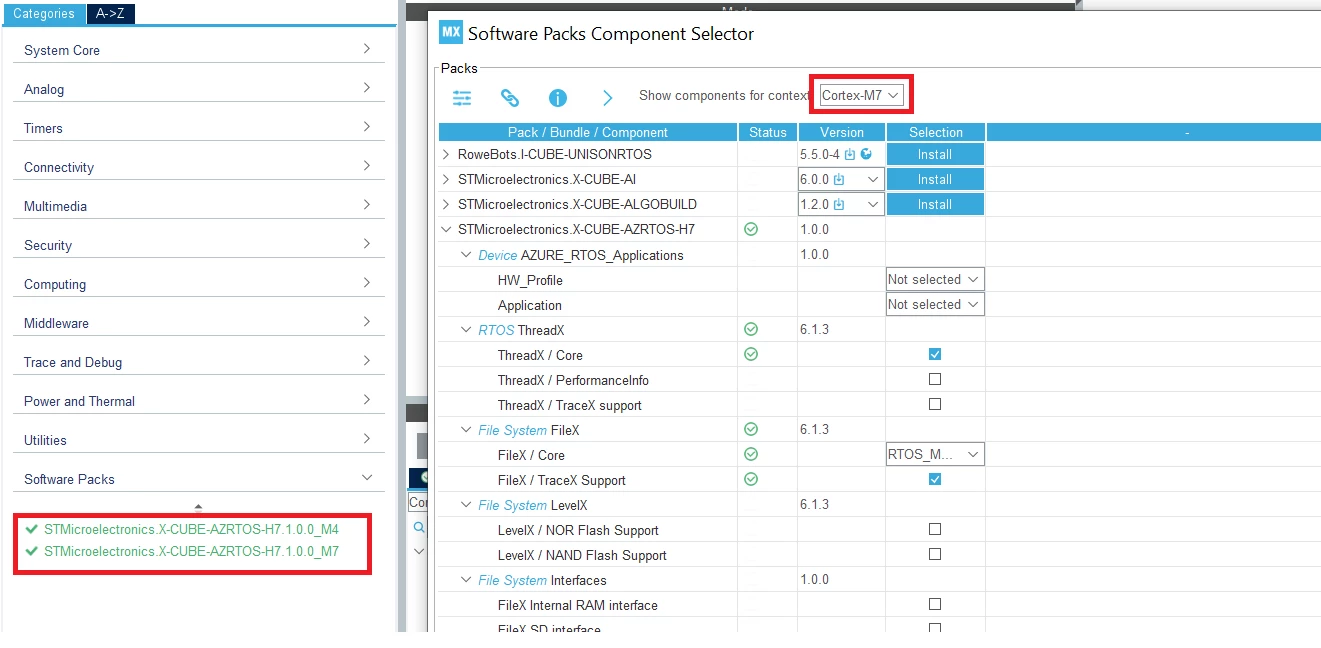Open the X-CUBE-AI version 6.0.0 dropdown
The width and height of the screenshot is (1321, 648).
tap(841, 180)
